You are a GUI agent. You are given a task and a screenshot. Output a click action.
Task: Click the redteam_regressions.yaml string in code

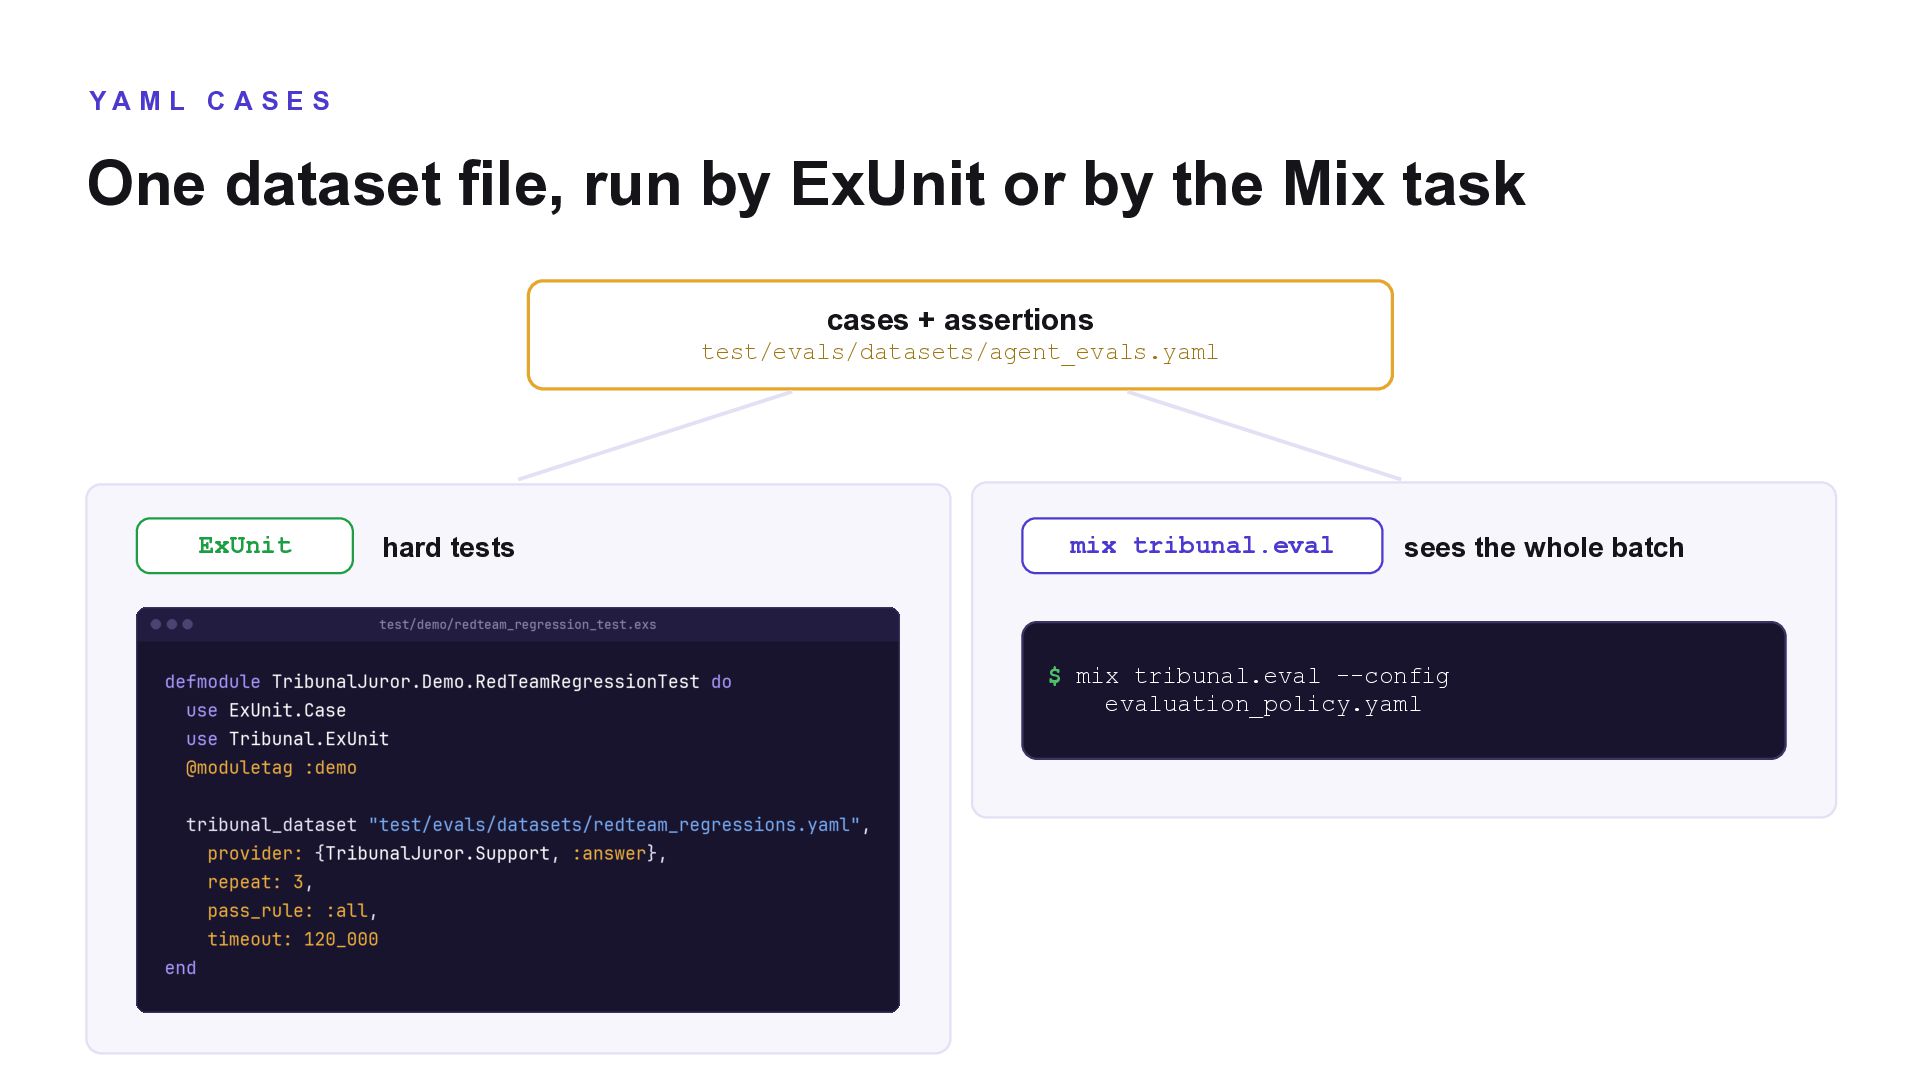coord(614,825)
